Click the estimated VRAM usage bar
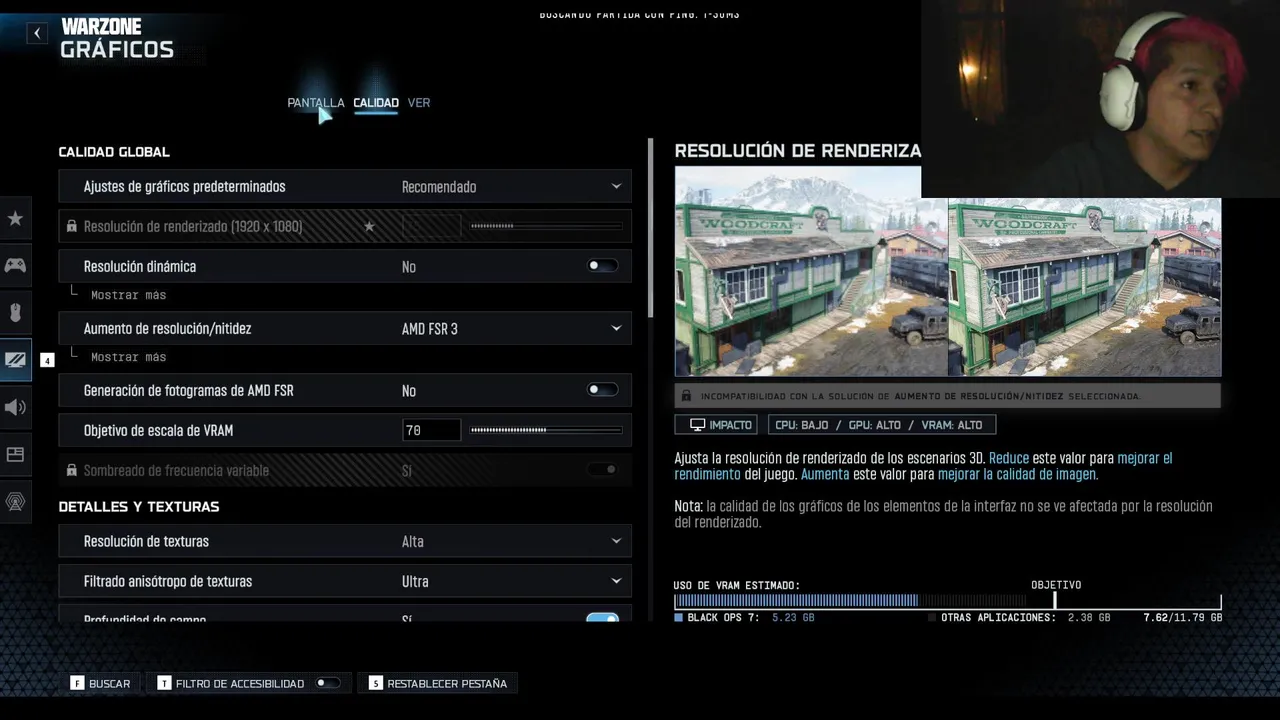Viewport: 1280px width, 720px height. coord(948,601)
